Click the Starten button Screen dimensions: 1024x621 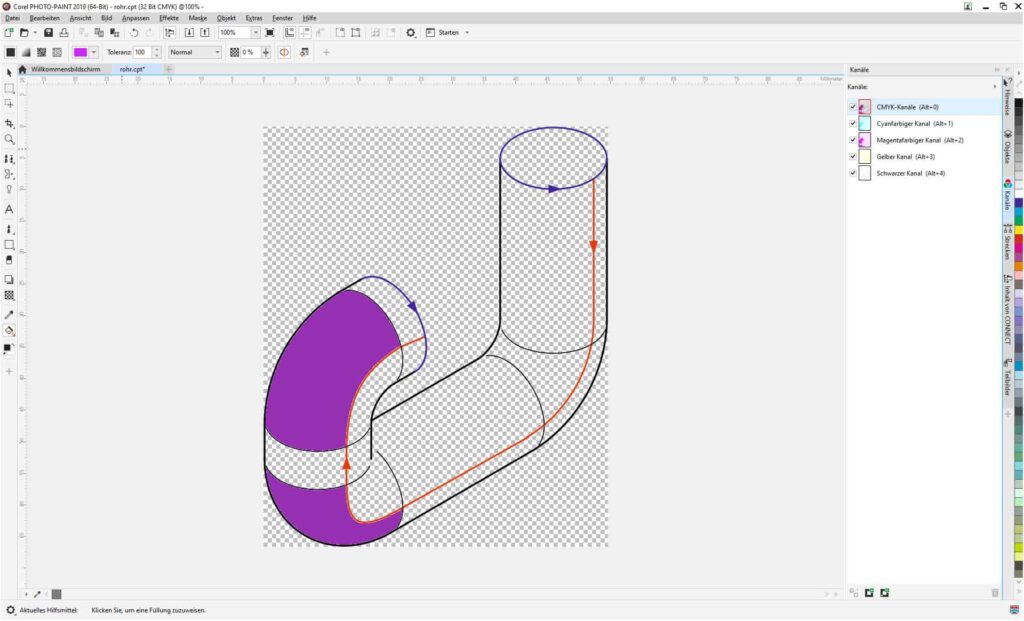[443, 33]
